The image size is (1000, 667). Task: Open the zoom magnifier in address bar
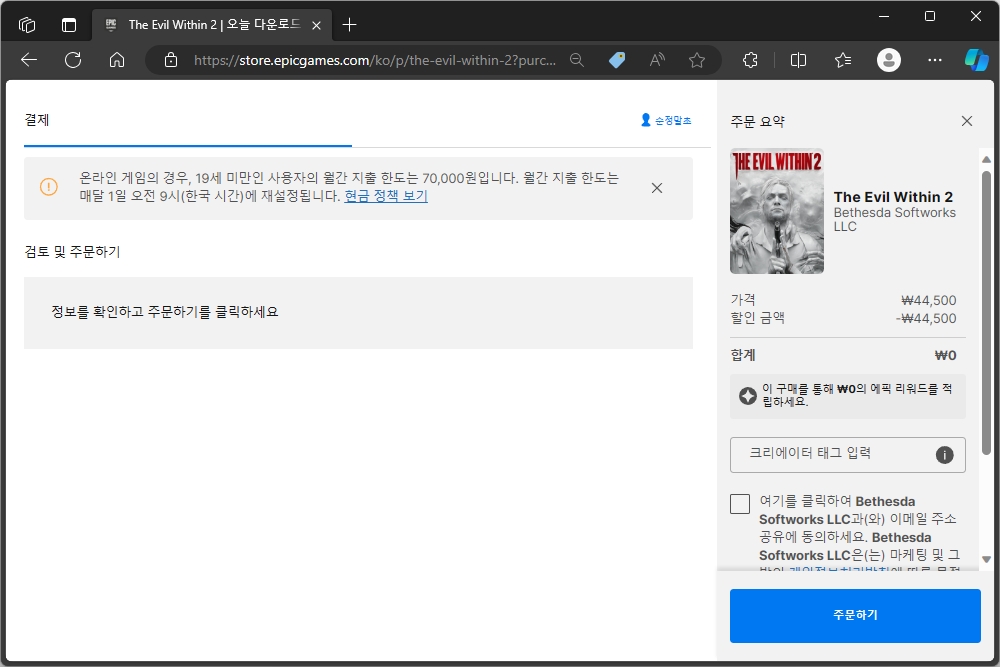pos(577,61)
